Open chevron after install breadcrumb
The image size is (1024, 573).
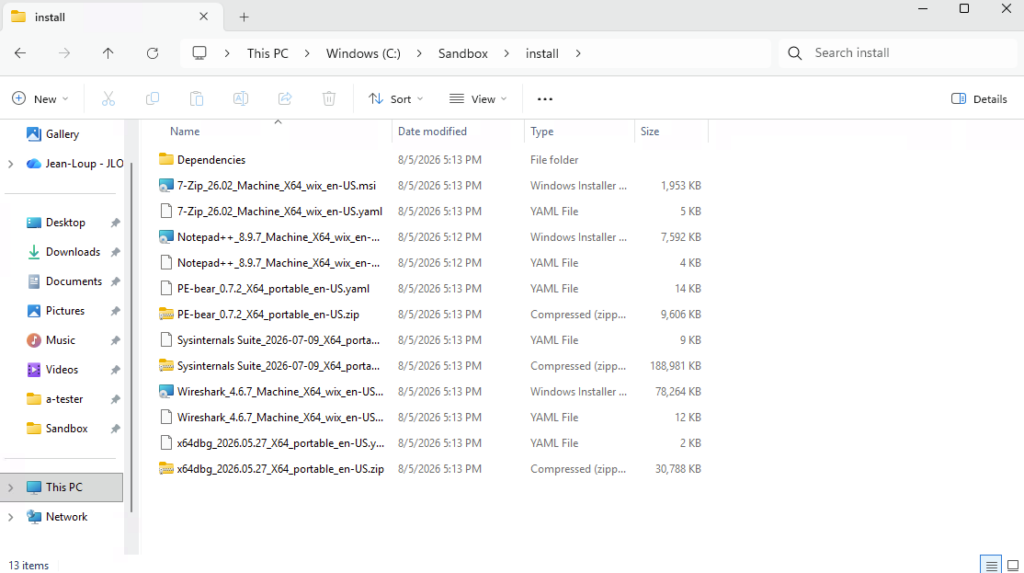(x=578, y=54)
